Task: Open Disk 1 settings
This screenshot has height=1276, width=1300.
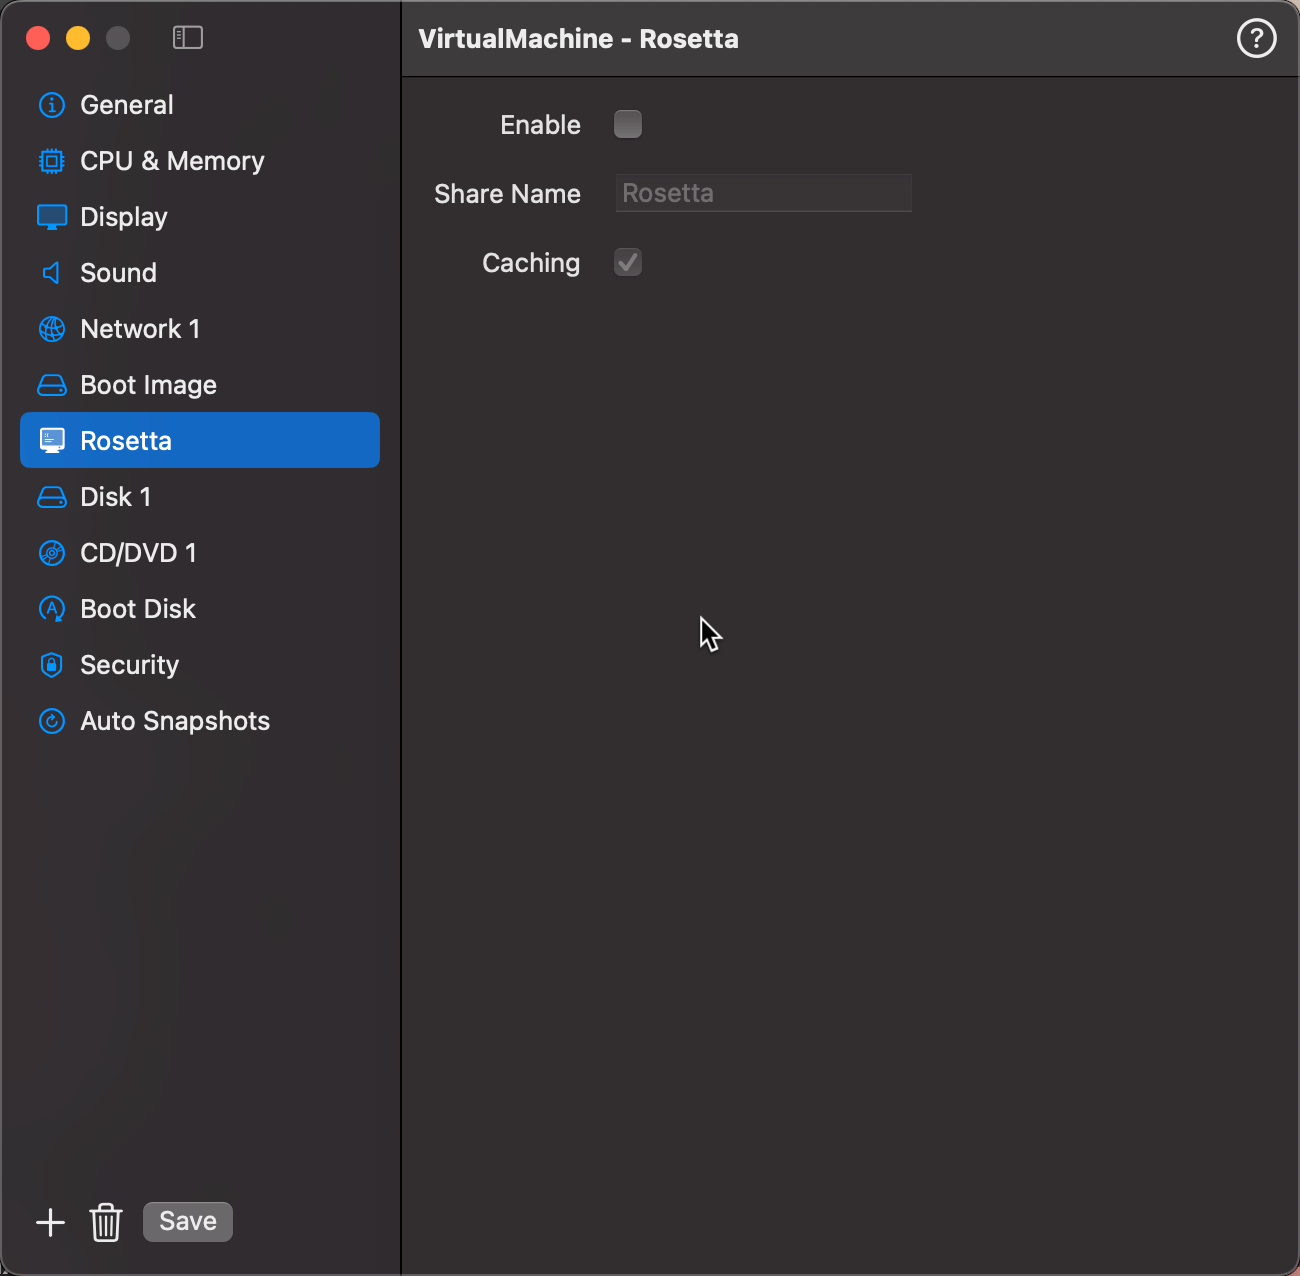Action: (x=115, y=497)
